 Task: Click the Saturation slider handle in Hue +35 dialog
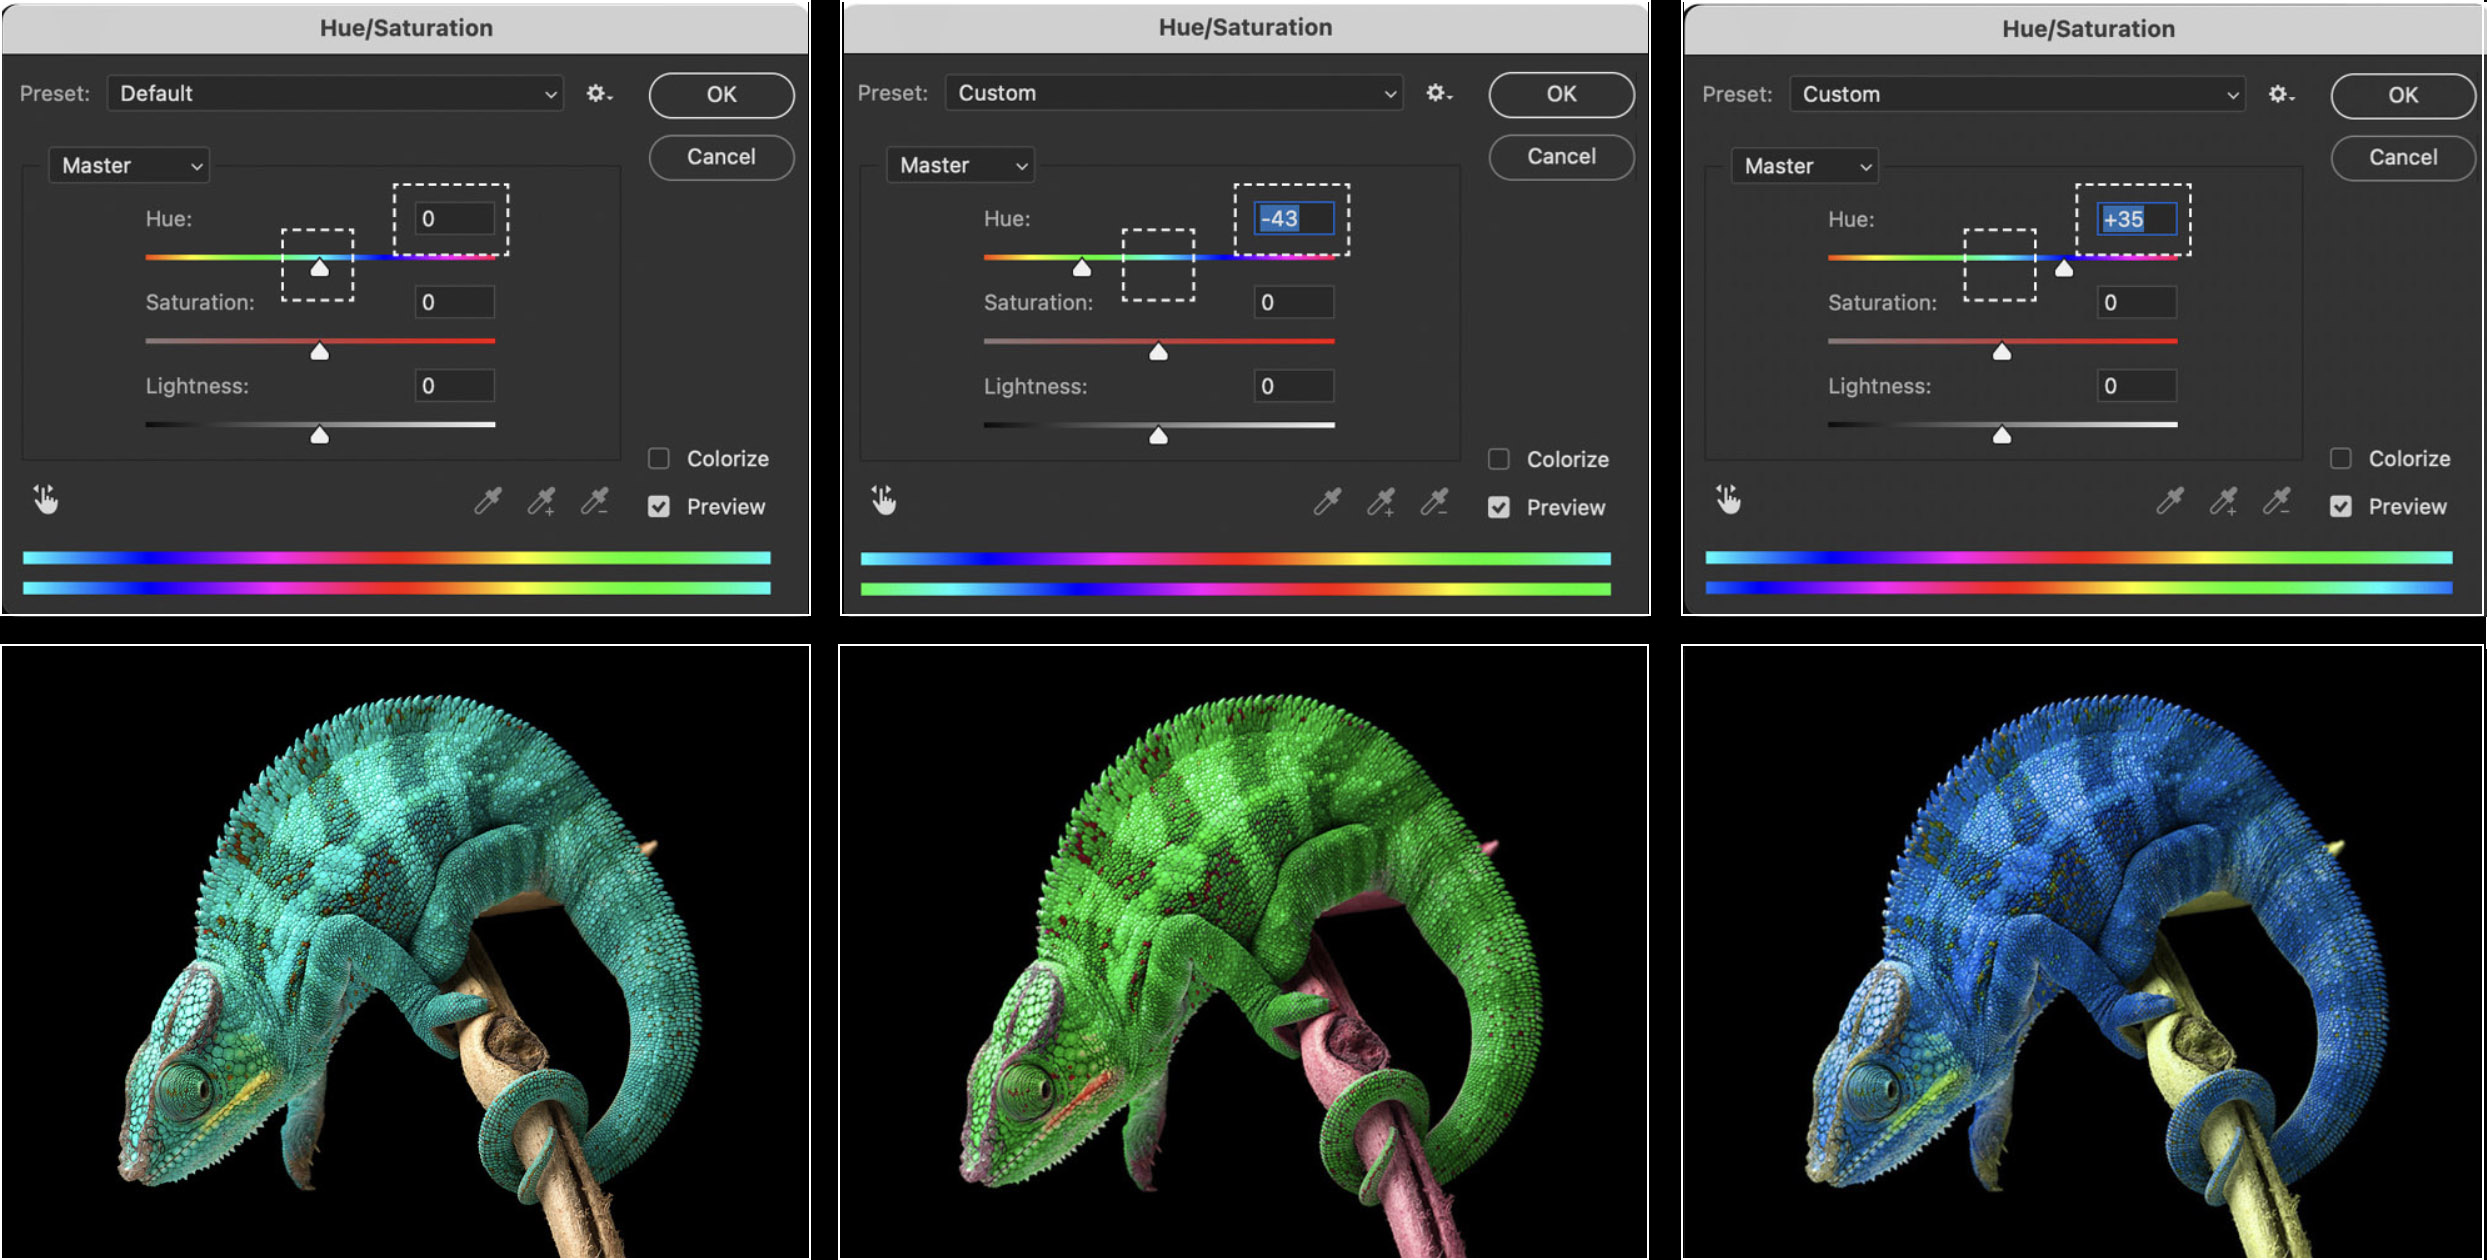[2002, 351]
